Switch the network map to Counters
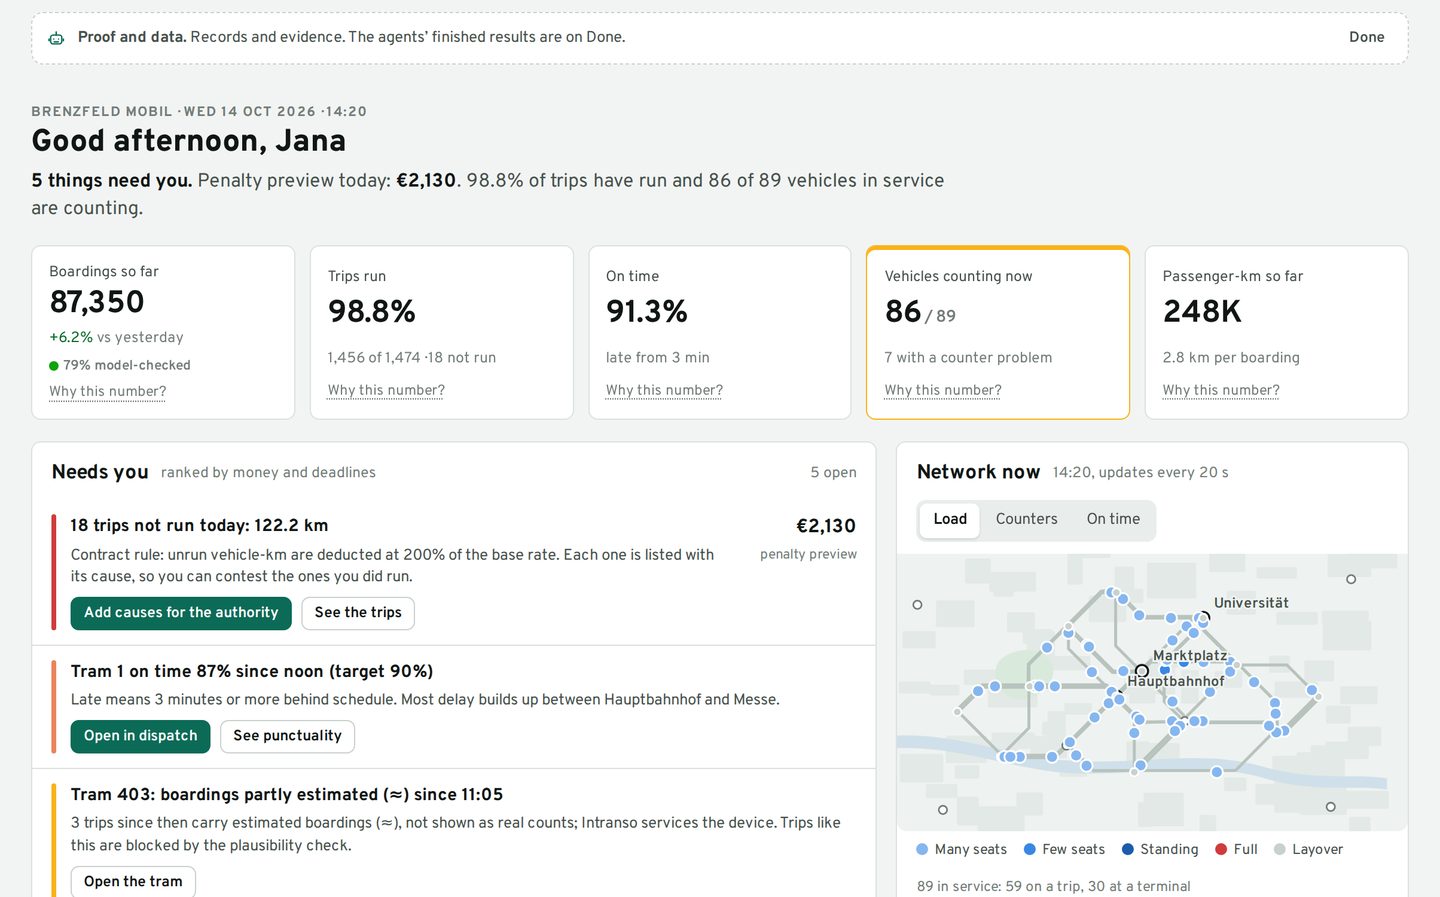This screenshot has height=897, width=1440. (1026, 519)
